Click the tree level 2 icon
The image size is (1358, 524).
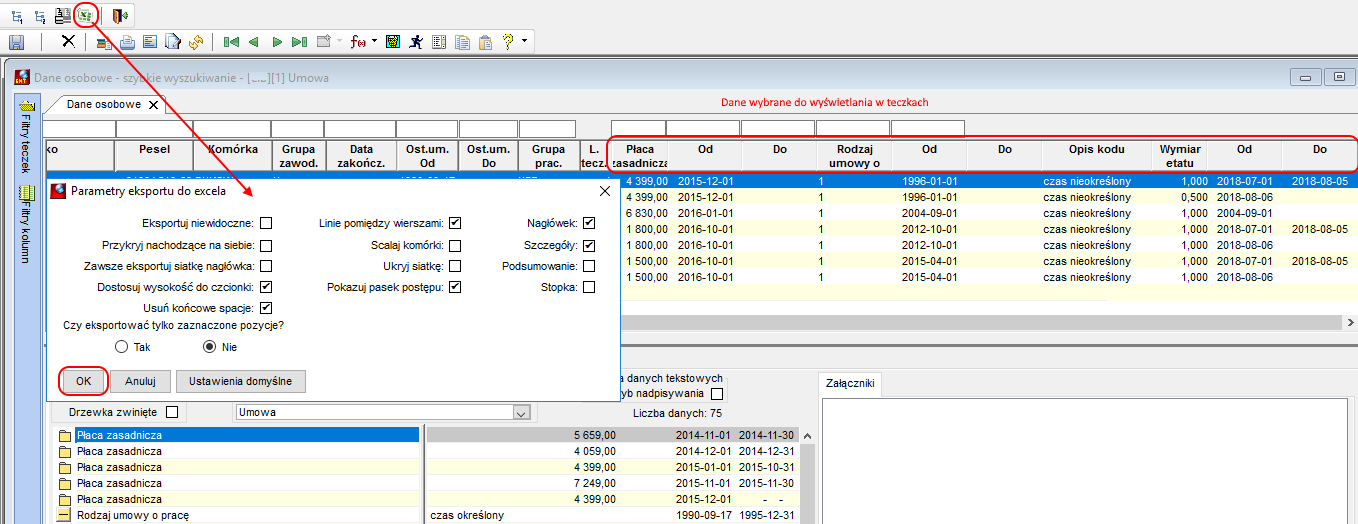click(x=40, y=16)
